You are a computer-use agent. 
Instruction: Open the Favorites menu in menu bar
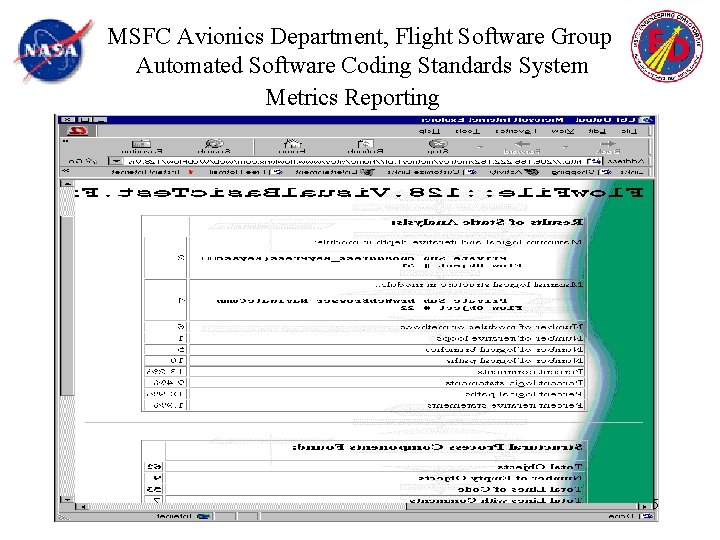pyautogui.click(x=515, y=131)
